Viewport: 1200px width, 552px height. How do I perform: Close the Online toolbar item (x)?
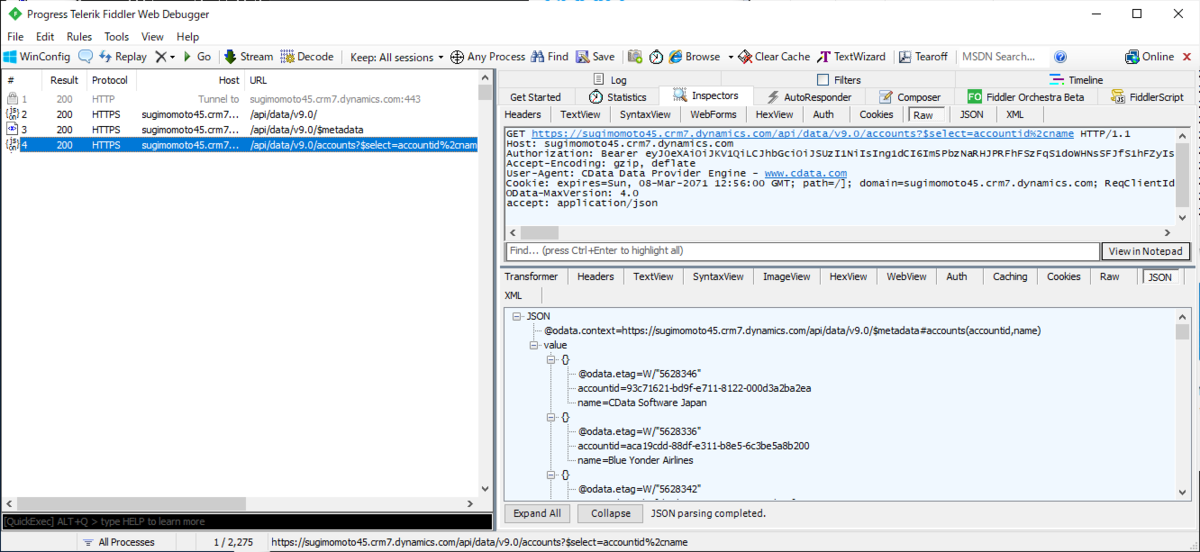(x=1187, y=57)
